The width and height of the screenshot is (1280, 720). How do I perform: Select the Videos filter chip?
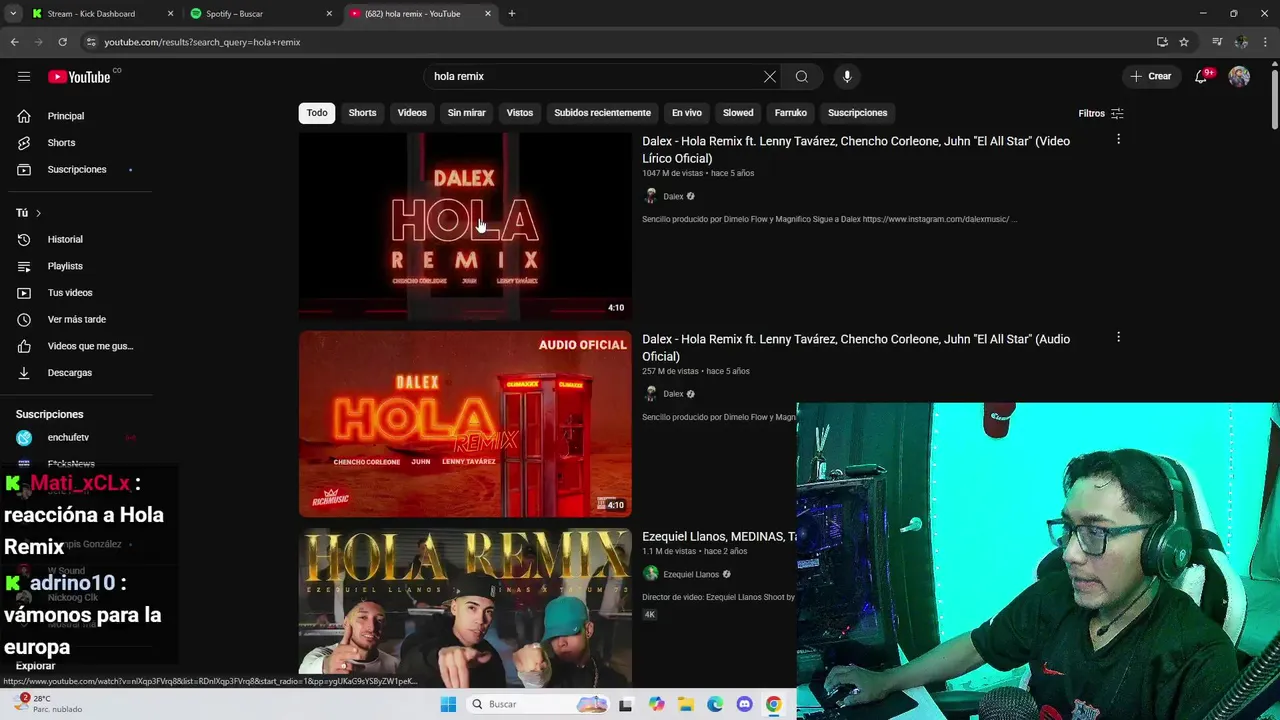[x=412, y=113]
